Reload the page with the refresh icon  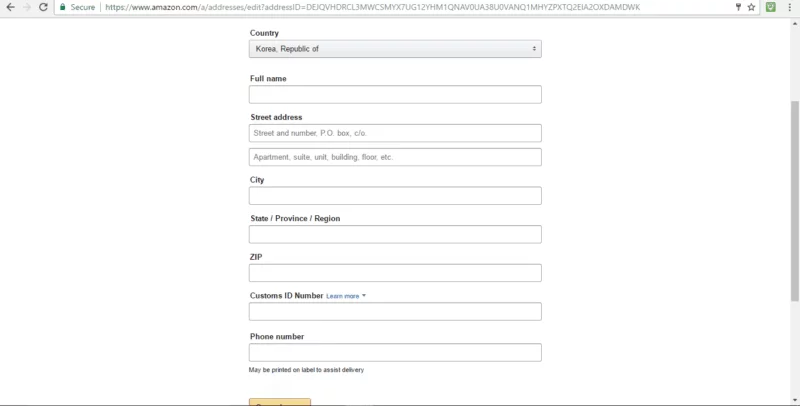[x=43, y=7]
